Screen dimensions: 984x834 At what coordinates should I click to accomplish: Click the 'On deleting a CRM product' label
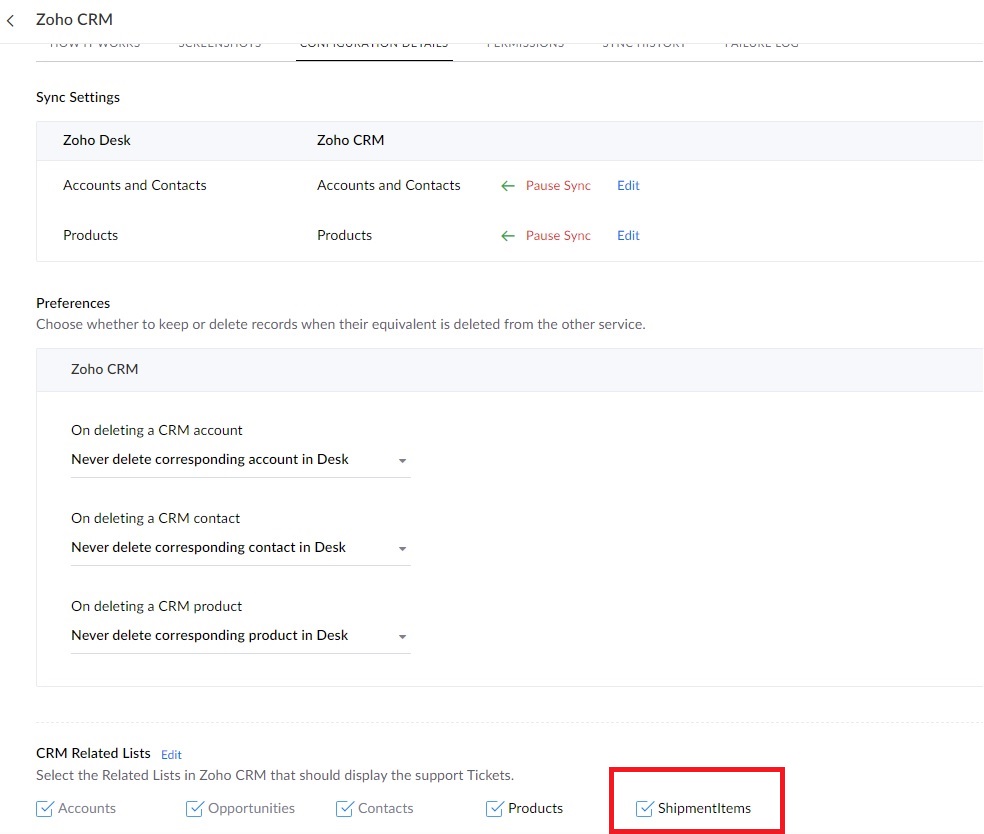pos(156,606)
